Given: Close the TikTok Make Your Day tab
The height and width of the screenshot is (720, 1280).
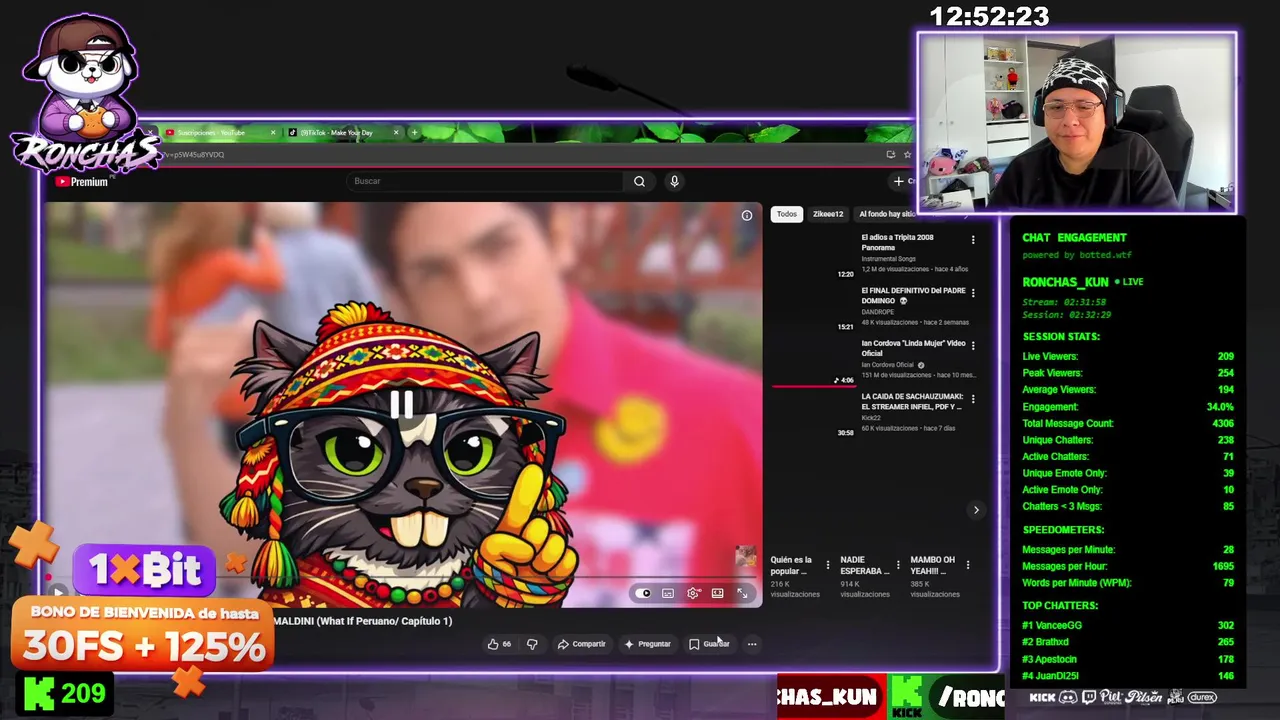Looking at the screenshot, I should point(396,132).
